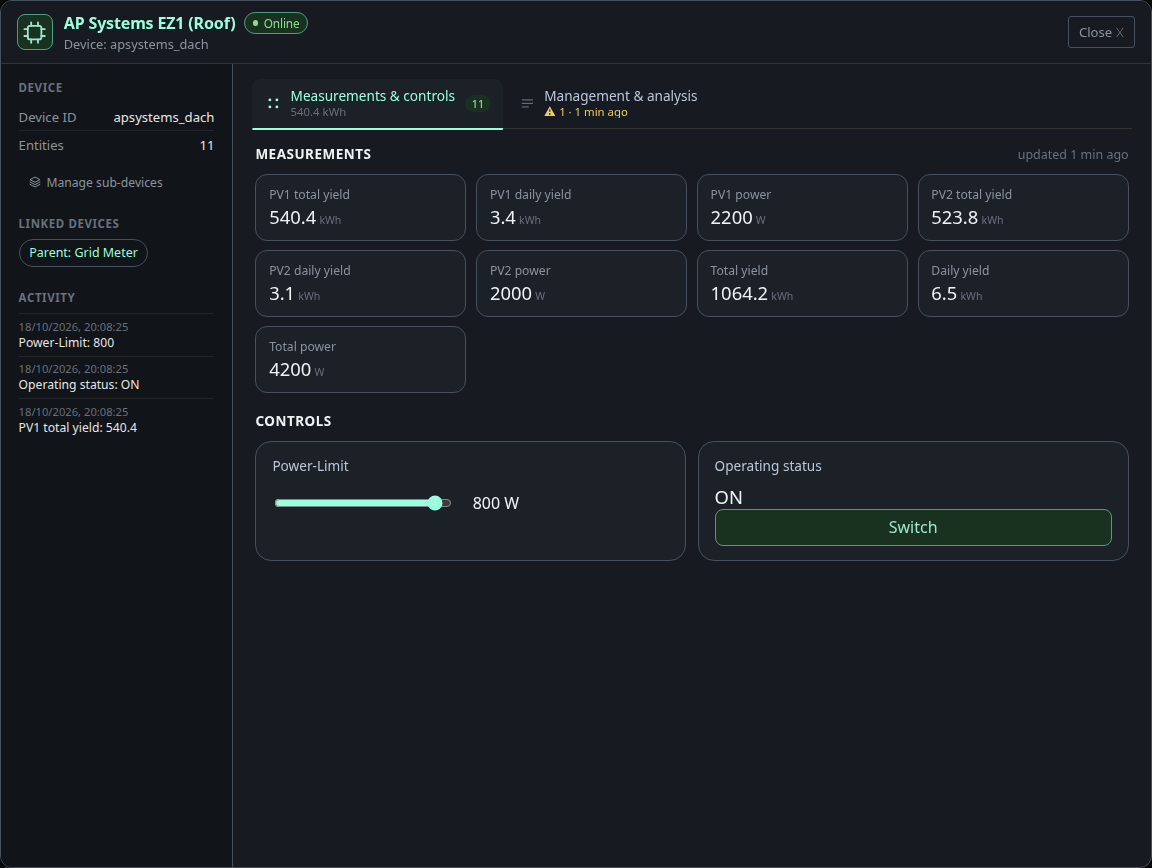Select the PV2 daily yield card
Viewport: 1152px width, 868px height.
click(360, 284)
